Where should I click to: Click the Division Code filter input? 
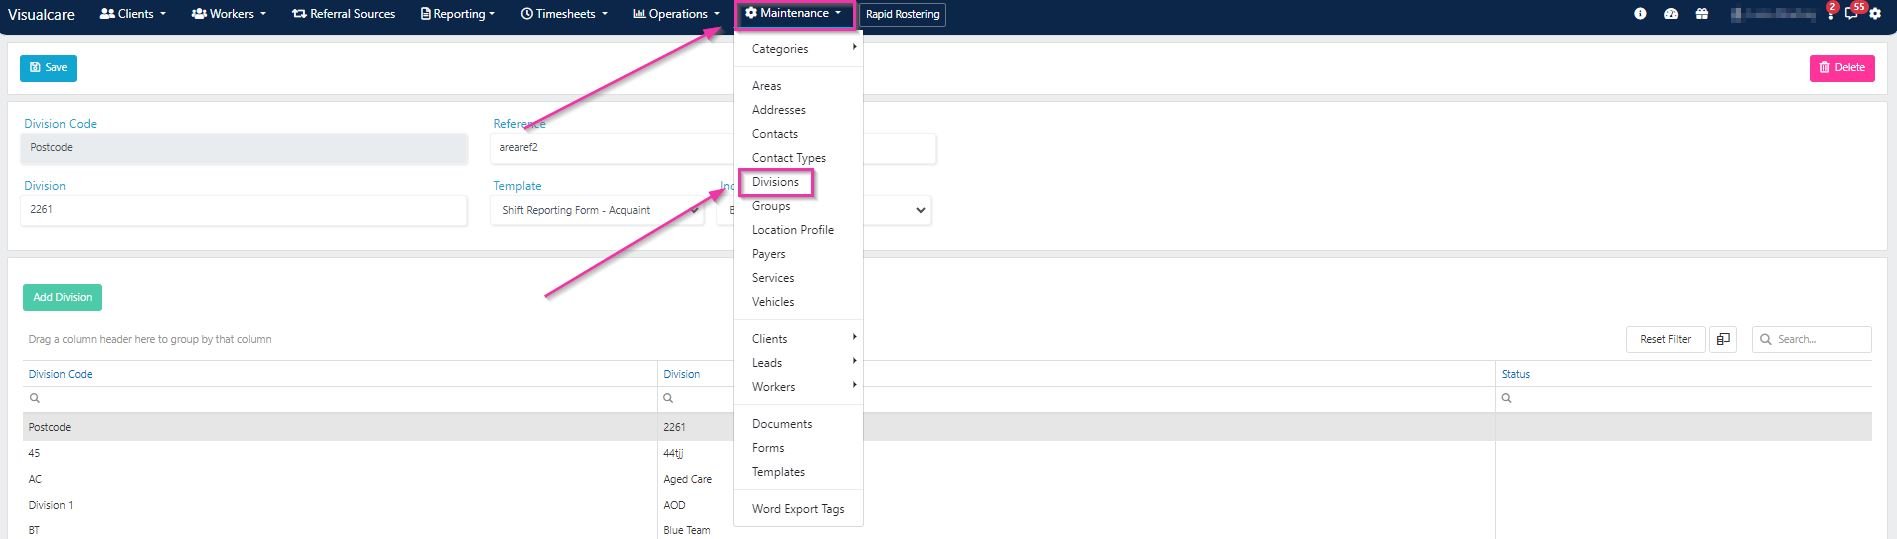340,398
